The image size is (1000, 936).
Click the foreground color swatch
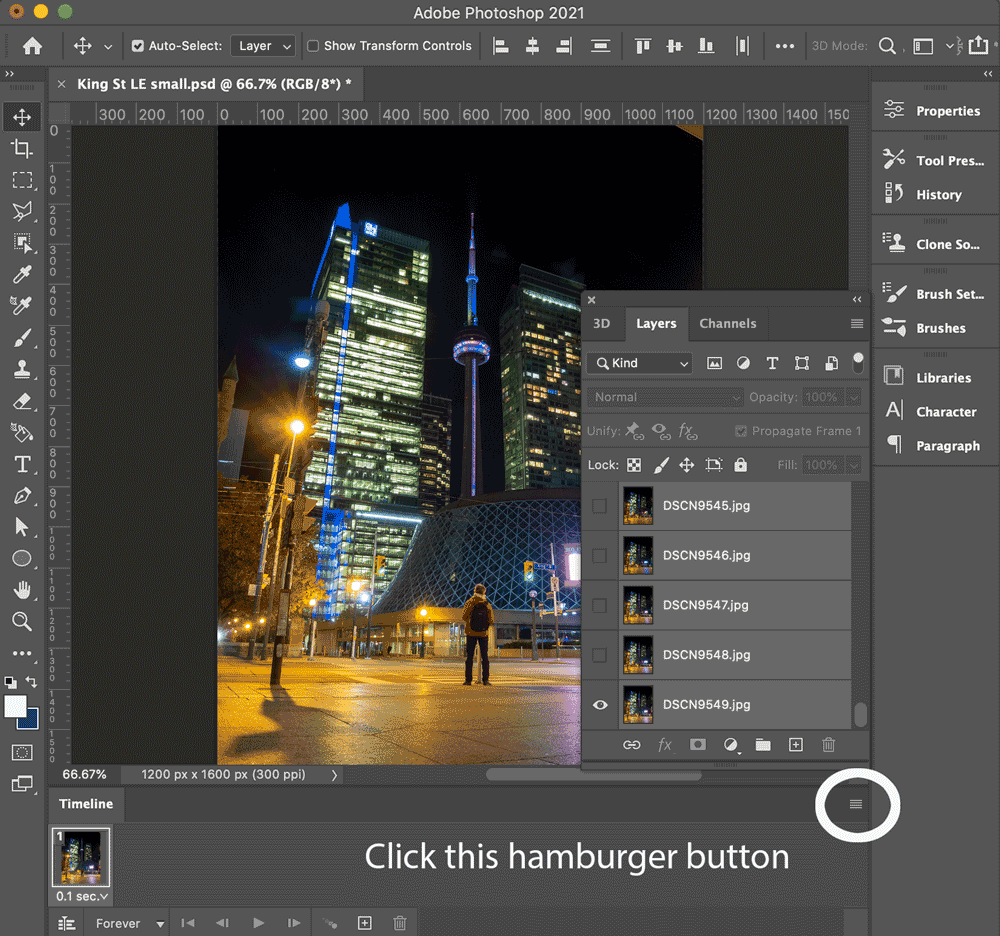tap(15, 707)
